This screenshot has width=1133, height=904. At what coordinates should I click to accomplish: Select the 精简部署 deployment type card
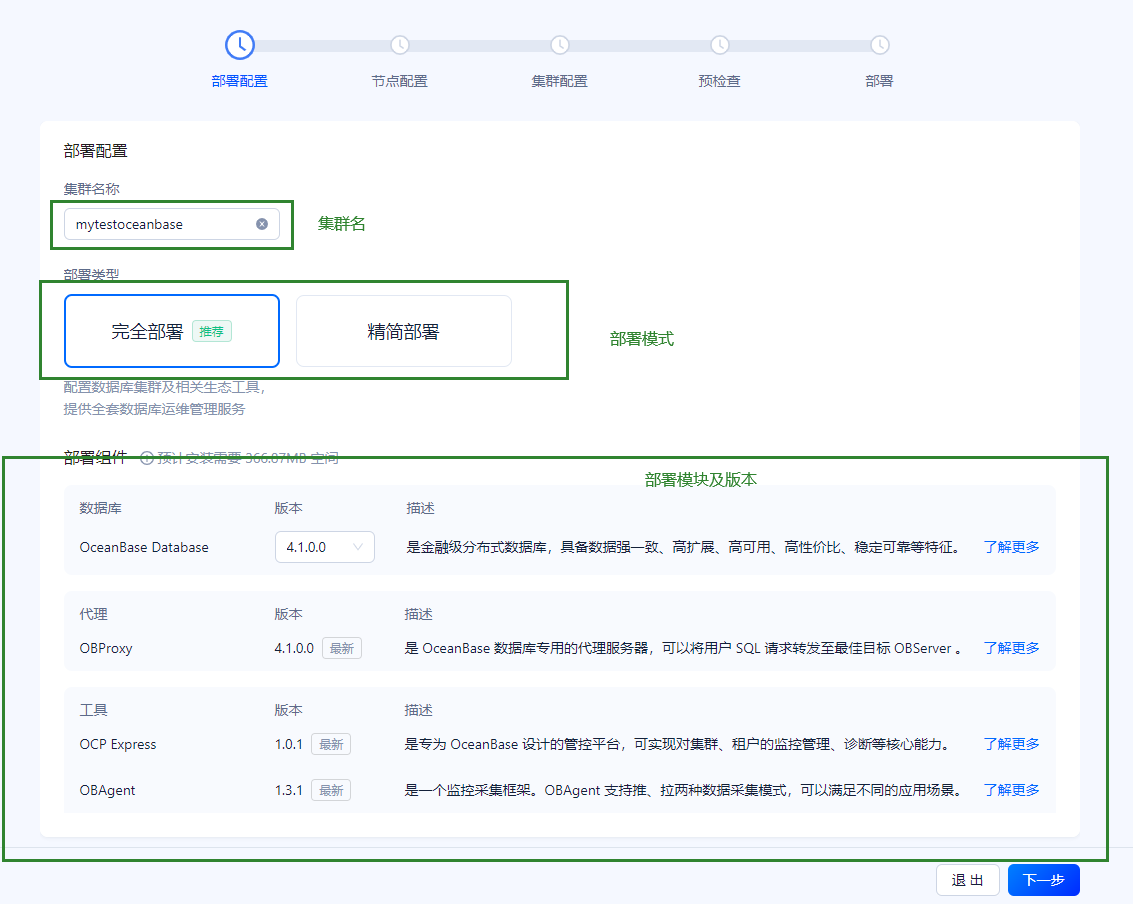(x=404, y=331)
